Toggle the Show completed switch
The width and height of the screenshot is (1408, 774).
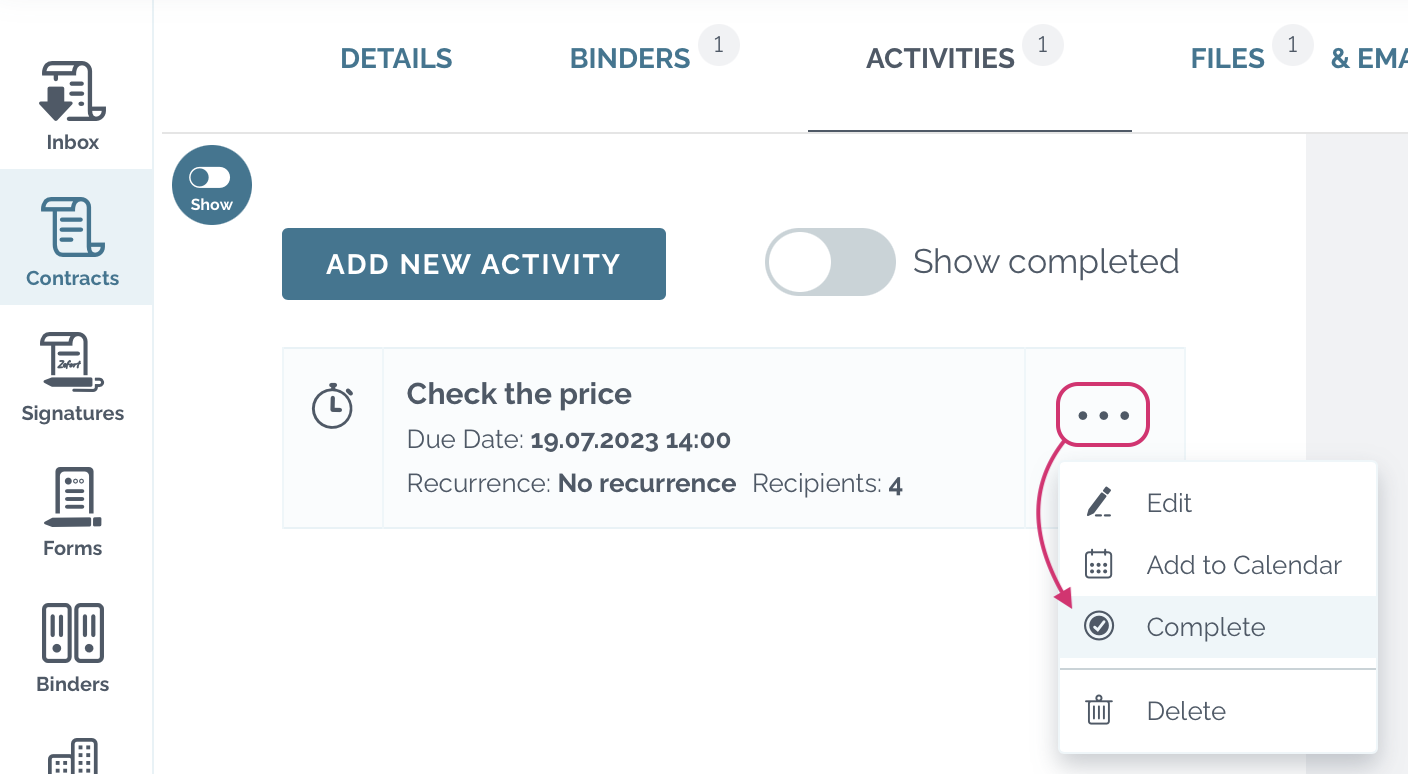pos(830,262)
